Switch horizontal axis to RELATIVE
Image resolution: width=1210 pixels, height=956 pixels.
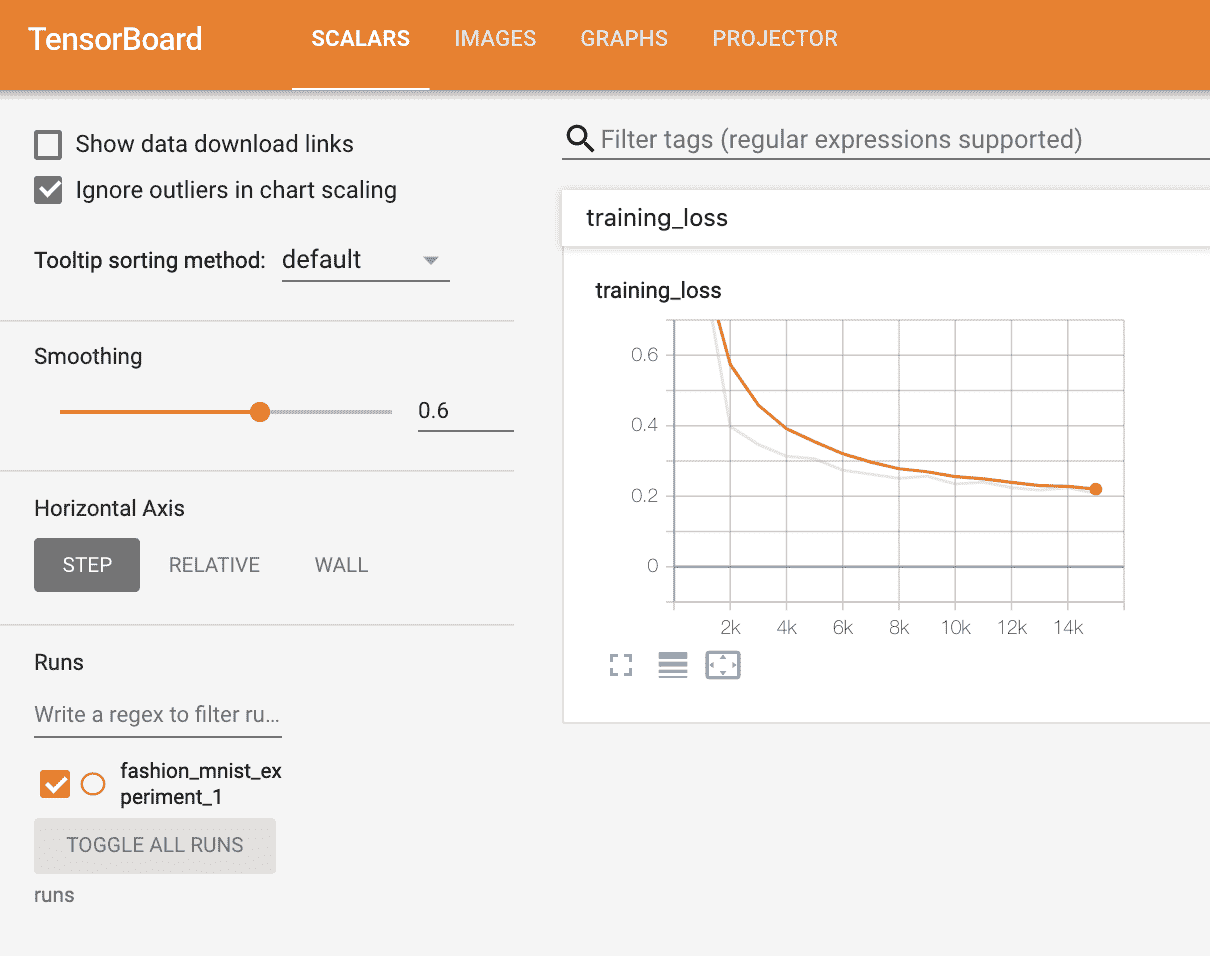pyautogui.click(x=214, y=564)
